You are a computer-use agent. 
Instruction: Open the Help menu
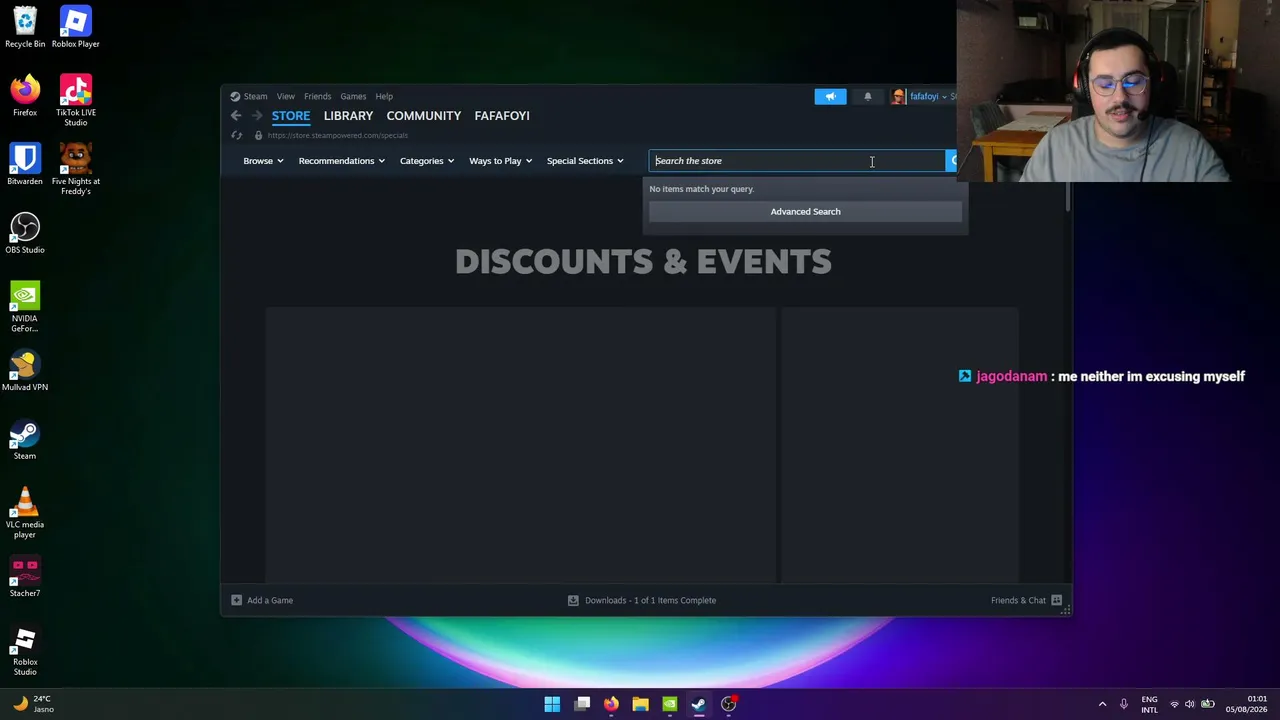[x=384, y=97]
